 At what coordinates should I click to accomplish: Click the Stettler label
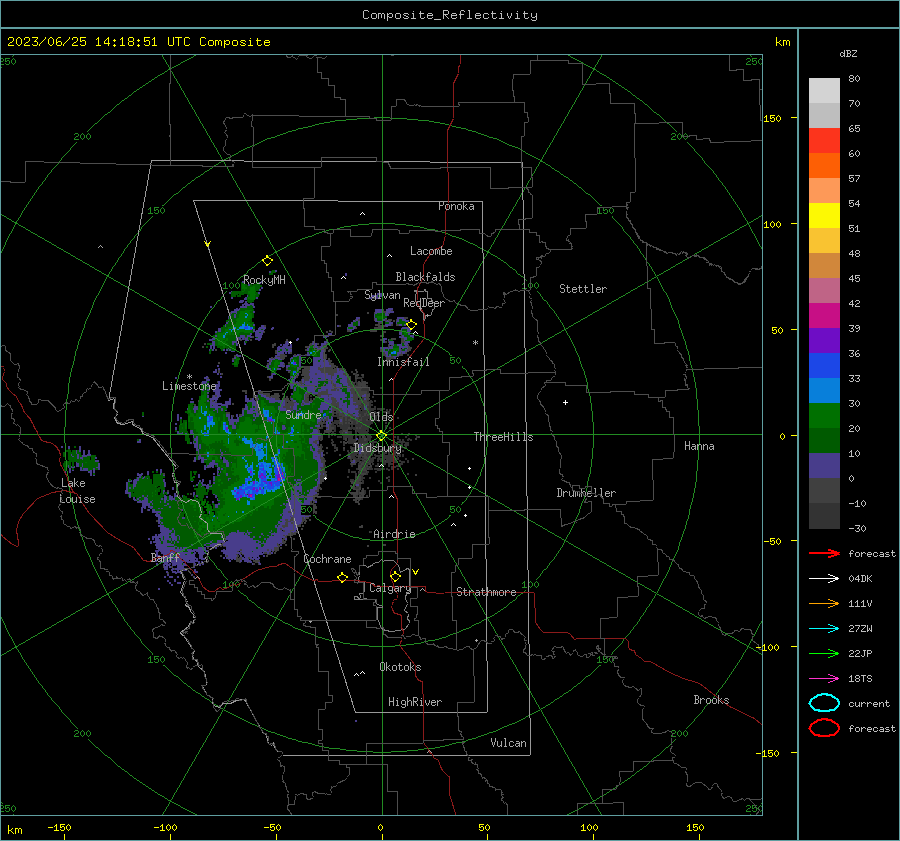pyautogui.click(x=583, y=289)
